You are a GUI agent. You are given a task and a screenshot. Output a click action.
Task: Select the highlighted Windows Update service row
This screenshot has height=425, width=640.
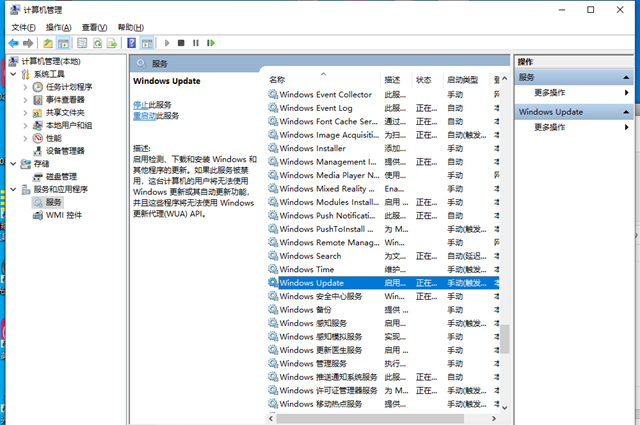point(383,283)
